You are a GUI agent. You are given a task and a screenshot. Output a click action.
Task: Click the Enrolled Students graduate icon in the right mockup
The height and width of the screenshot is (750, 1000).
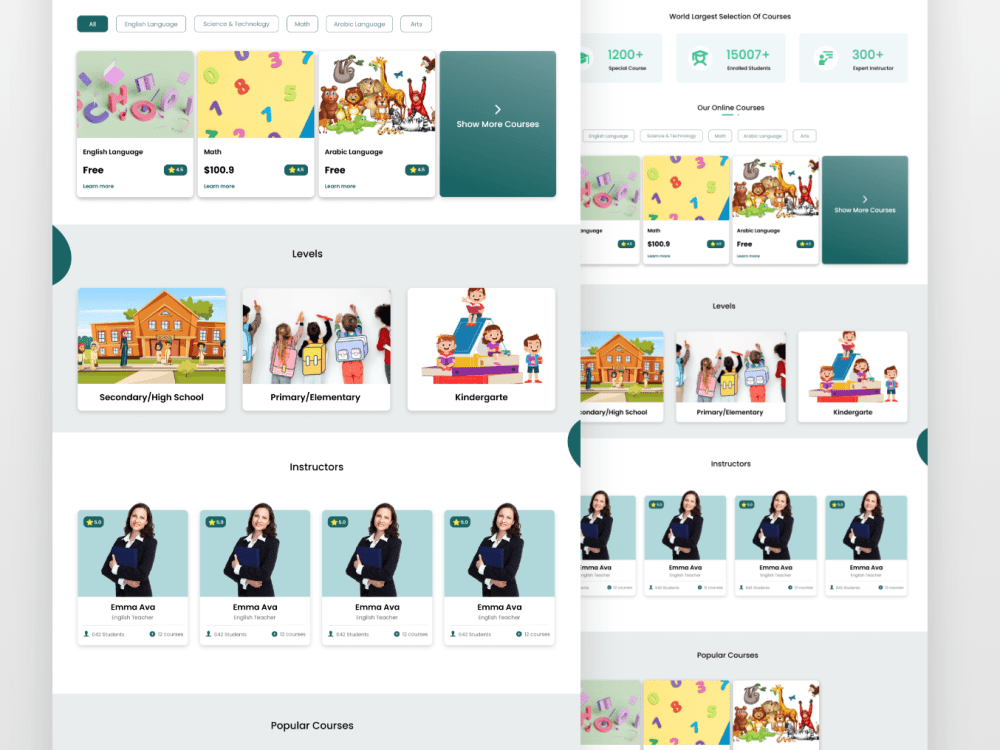point(700,59)
